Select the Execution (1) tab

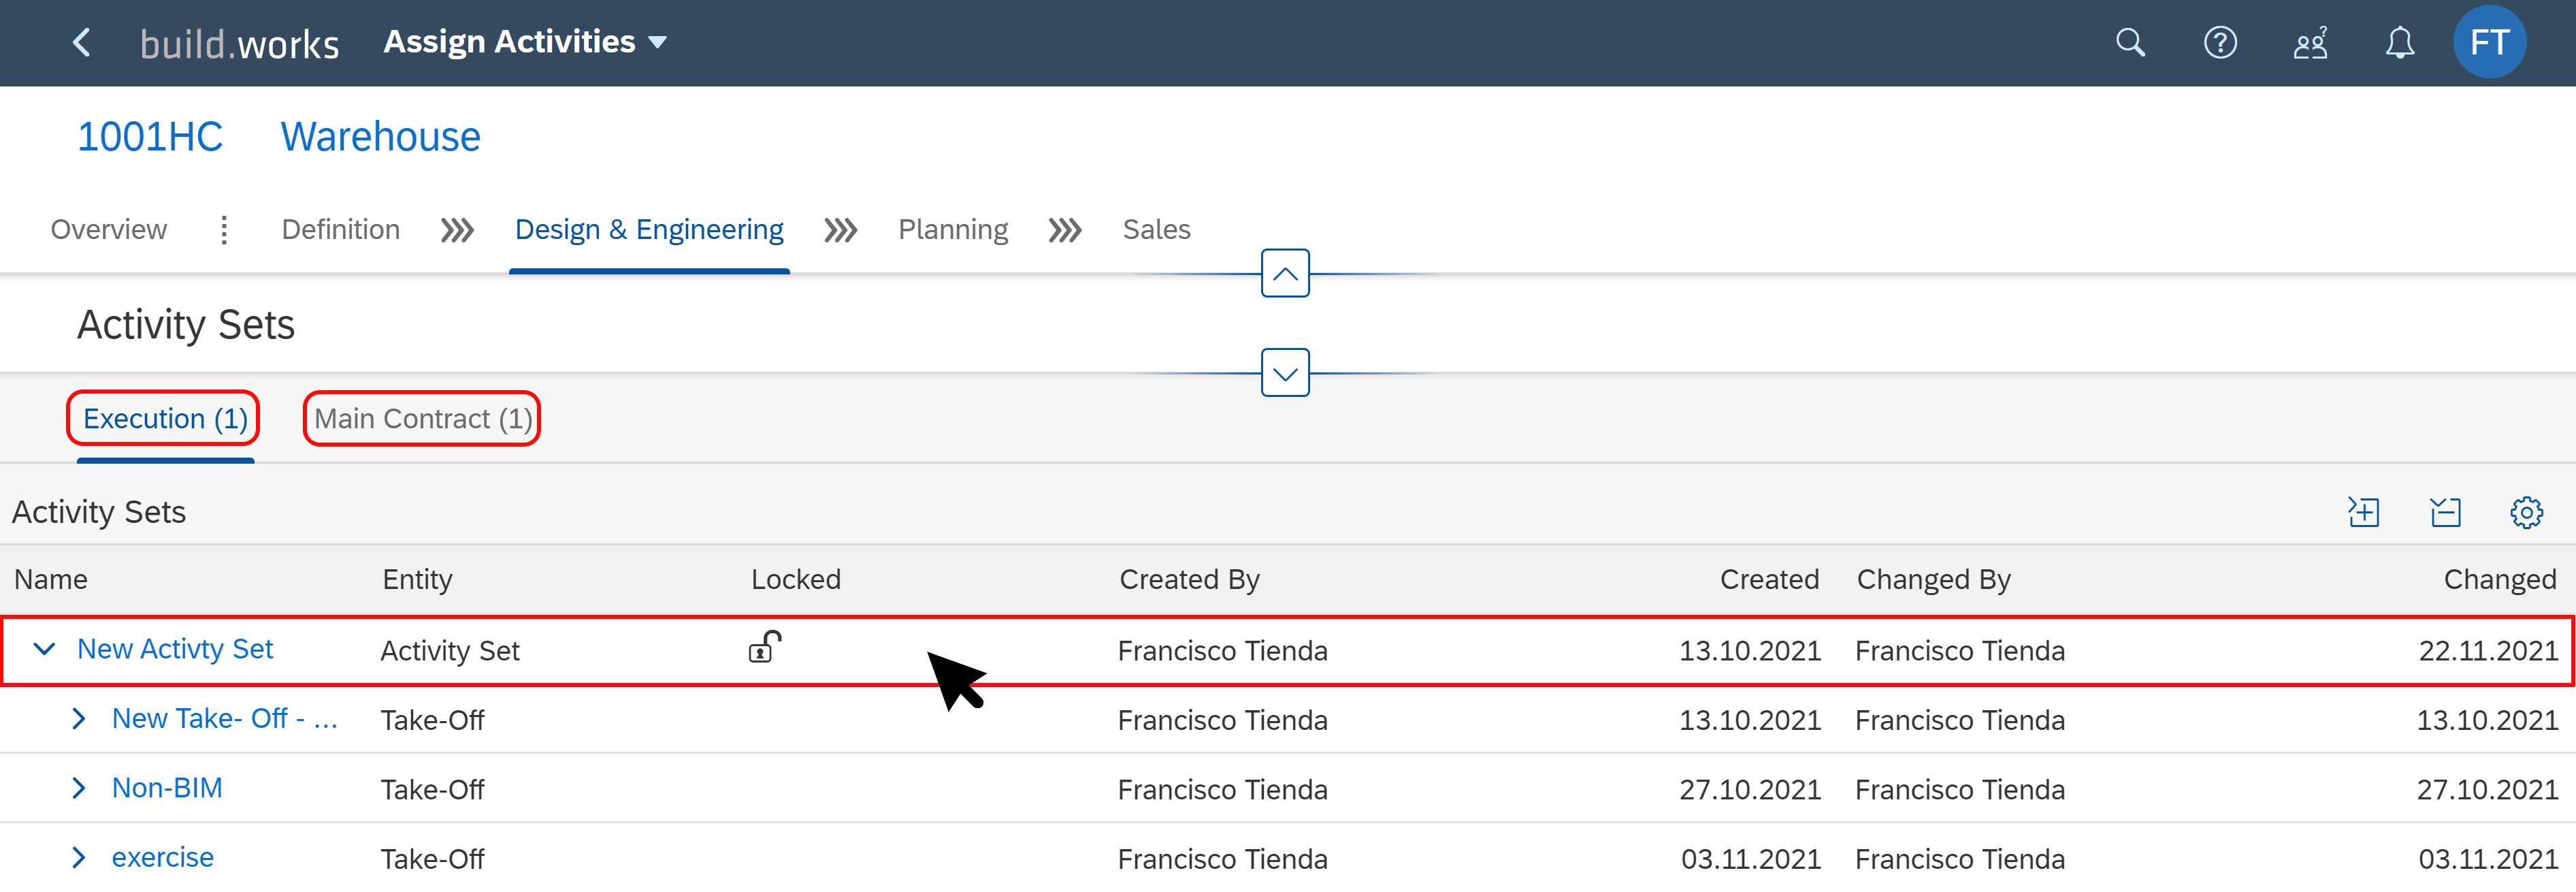[165, 419]
